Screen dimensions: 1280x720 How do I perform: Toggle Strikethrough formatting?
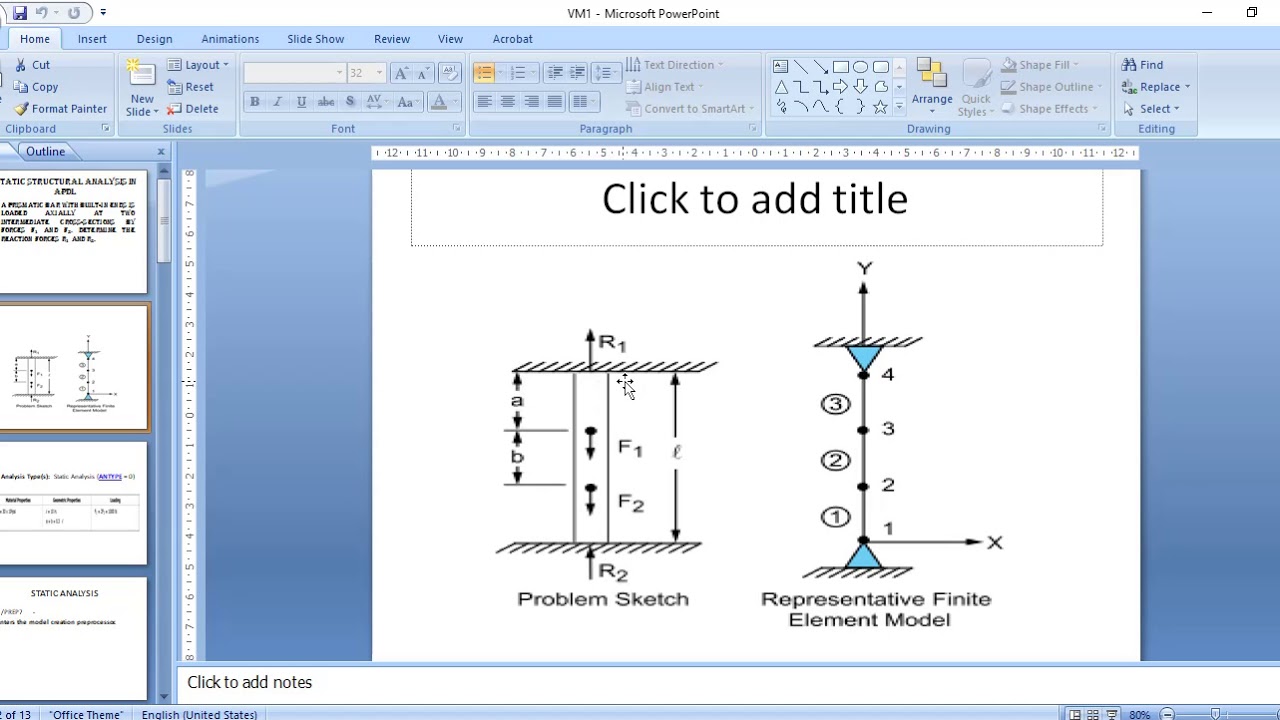[326, 102]
